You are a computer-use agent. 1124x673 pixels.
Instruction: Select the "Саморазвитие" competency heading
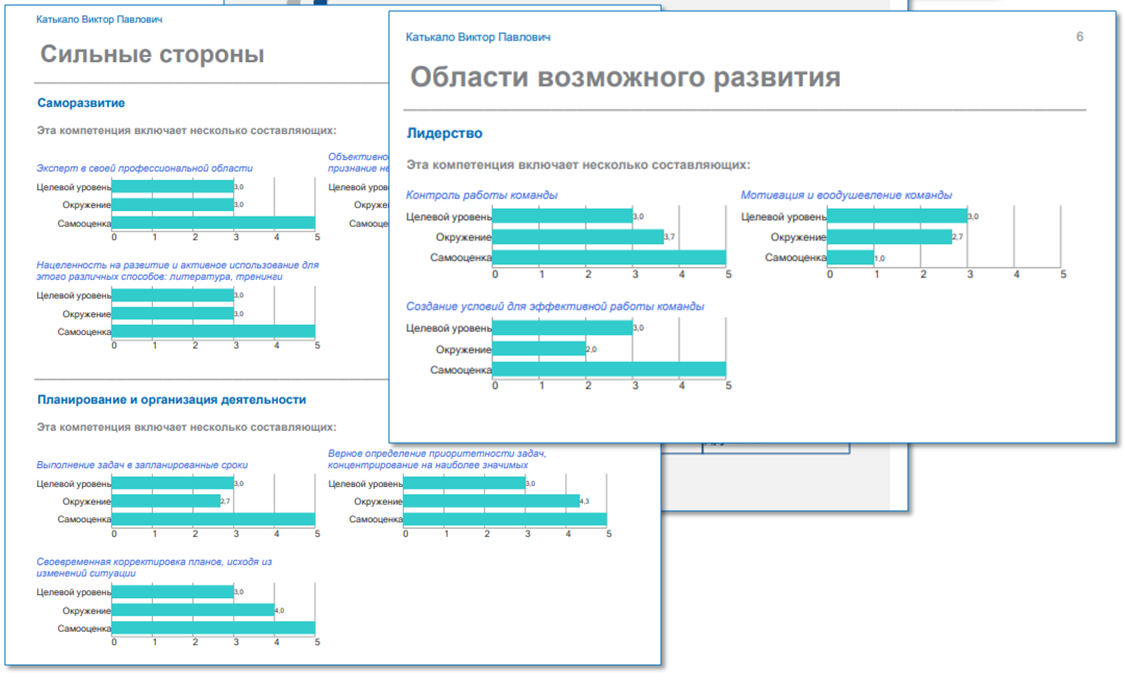[x=81, y=102]
